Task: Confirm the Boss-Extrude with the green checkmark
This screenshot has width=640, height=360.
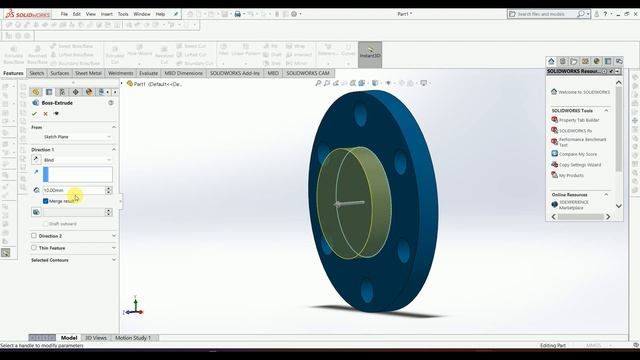Action: point(34,114)
